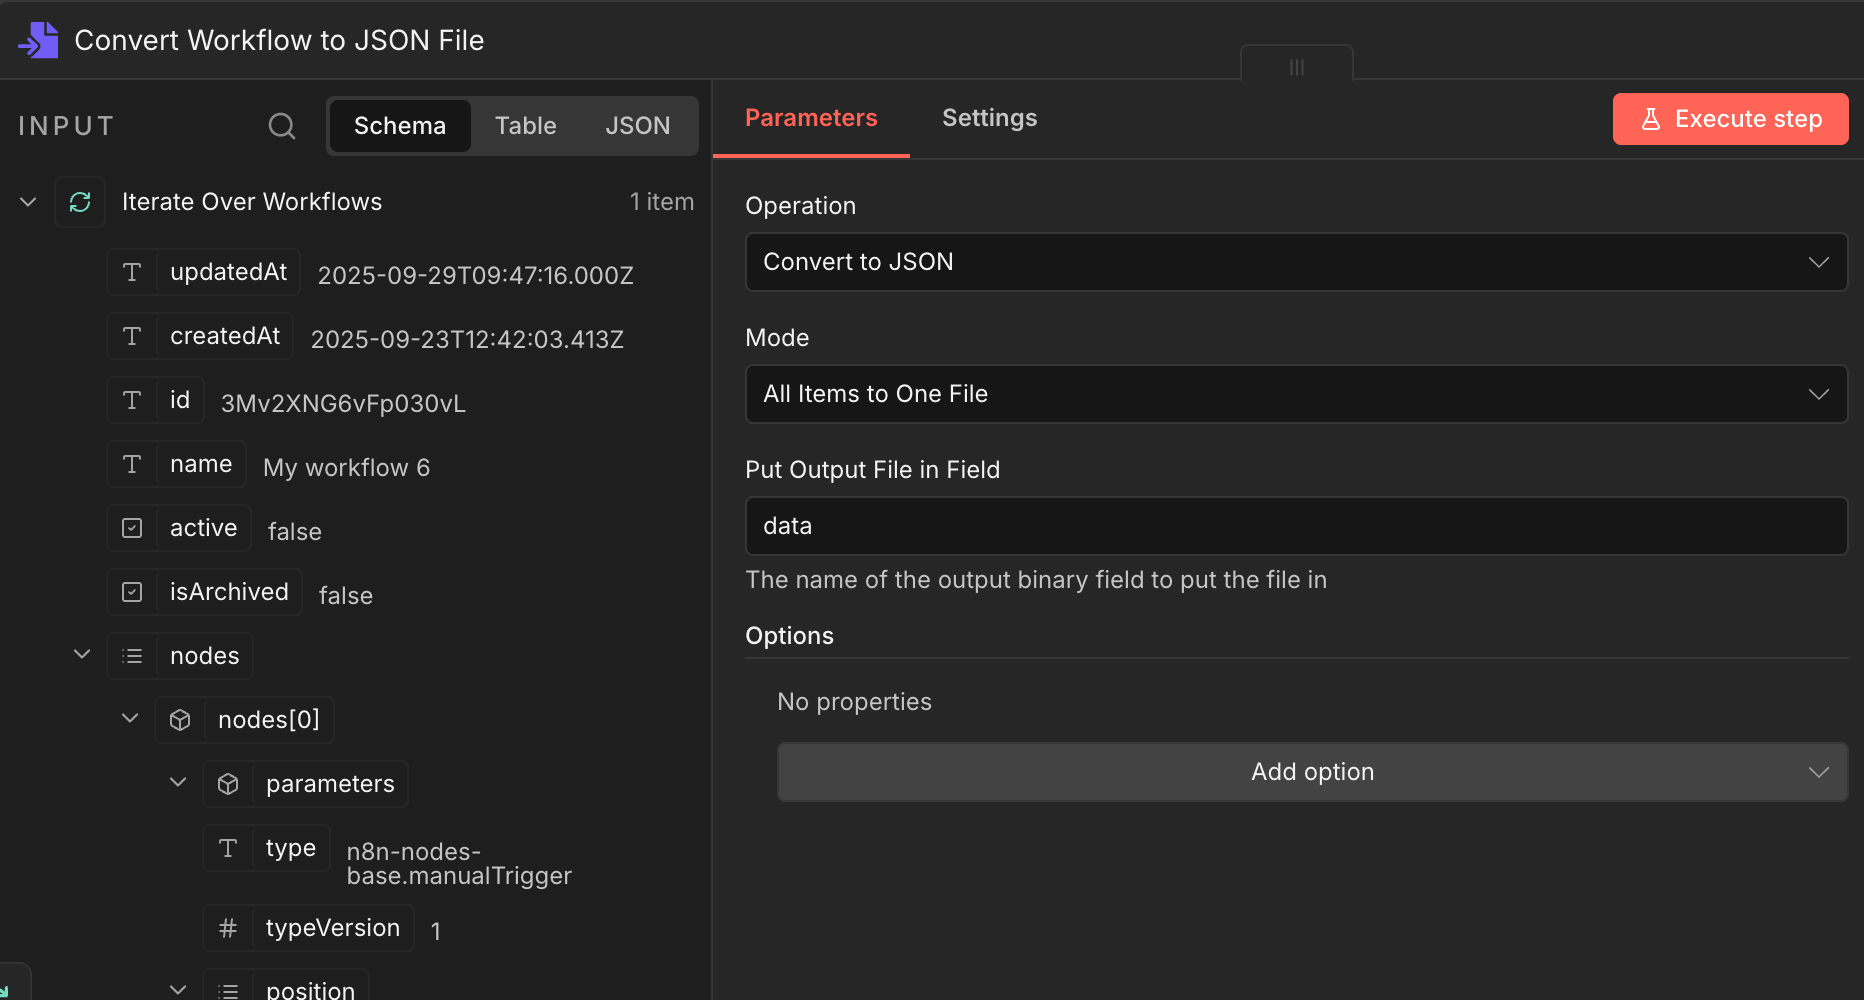Click the boolean icon beside active field
The image size is (1864, 1000).
tap(132, 528)
